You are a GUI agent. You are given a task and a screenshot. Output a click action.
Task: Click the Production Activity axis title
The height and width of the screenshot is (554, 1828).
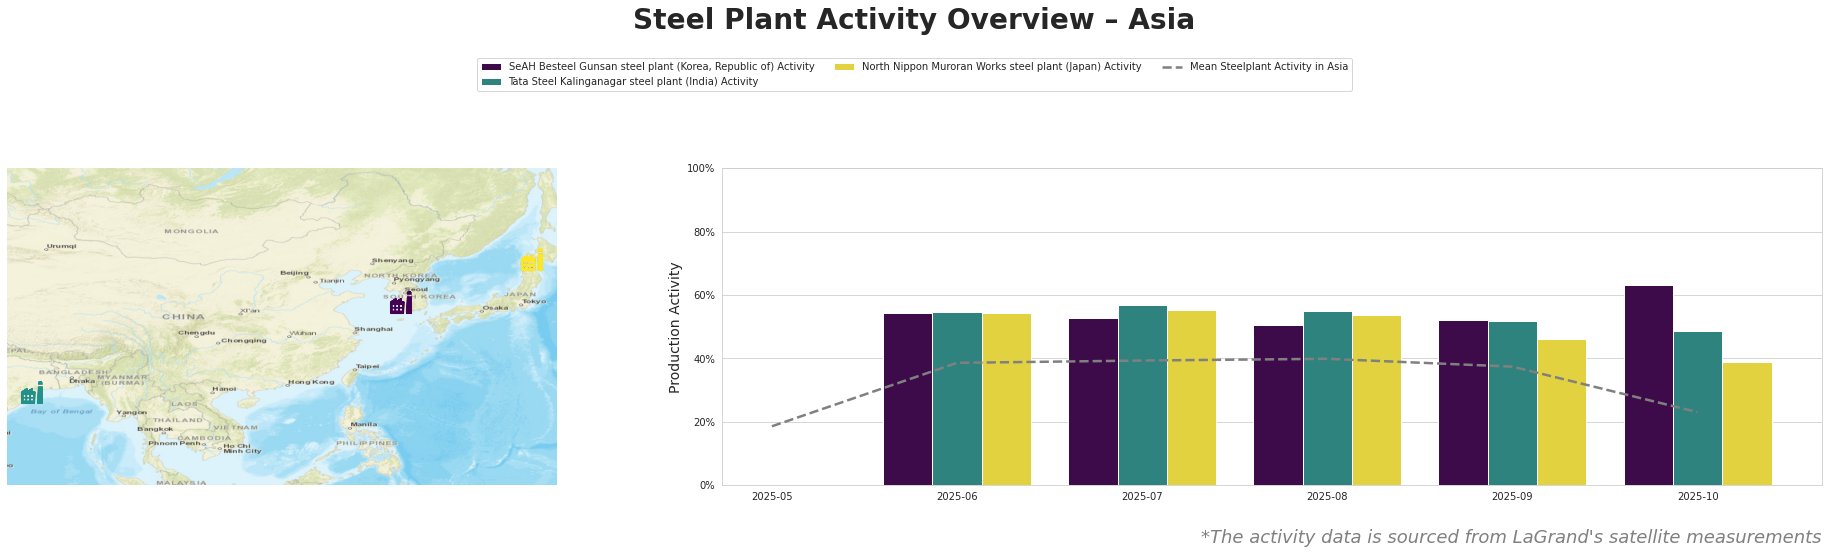click(675, 327)
